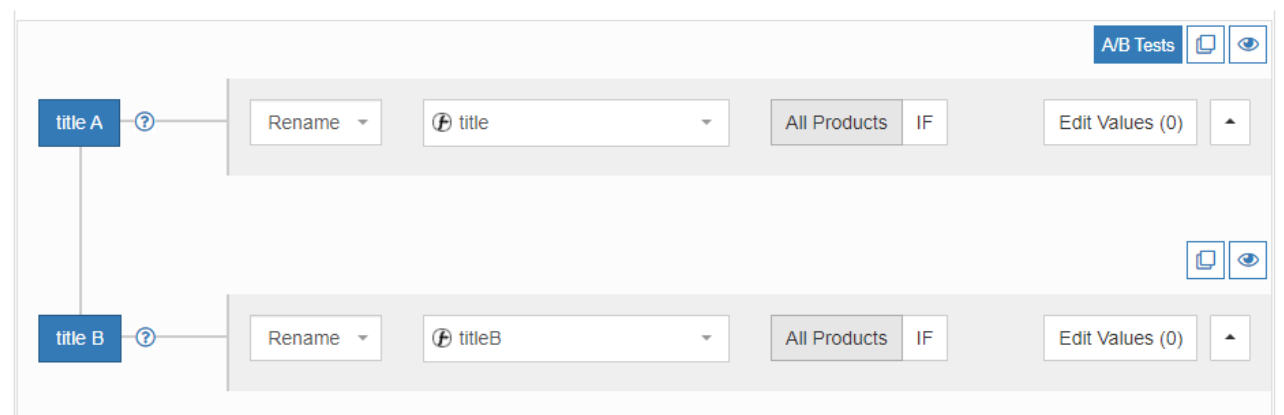Open the Rename dropdown in the title A row
The height and width of the screenshot is (415, 1284).
pos(315,123)
